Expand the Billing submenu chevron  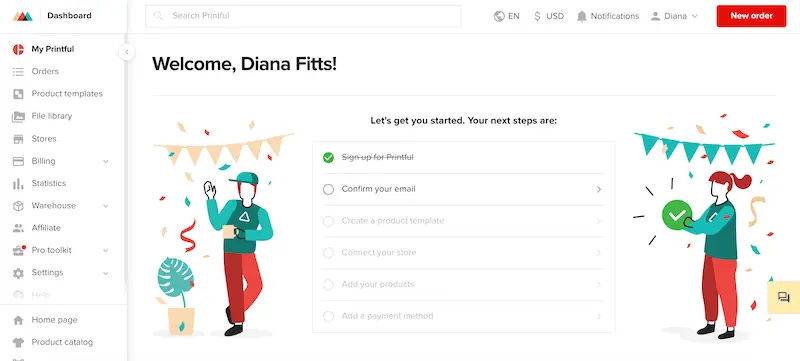click(x=106, y=161)
